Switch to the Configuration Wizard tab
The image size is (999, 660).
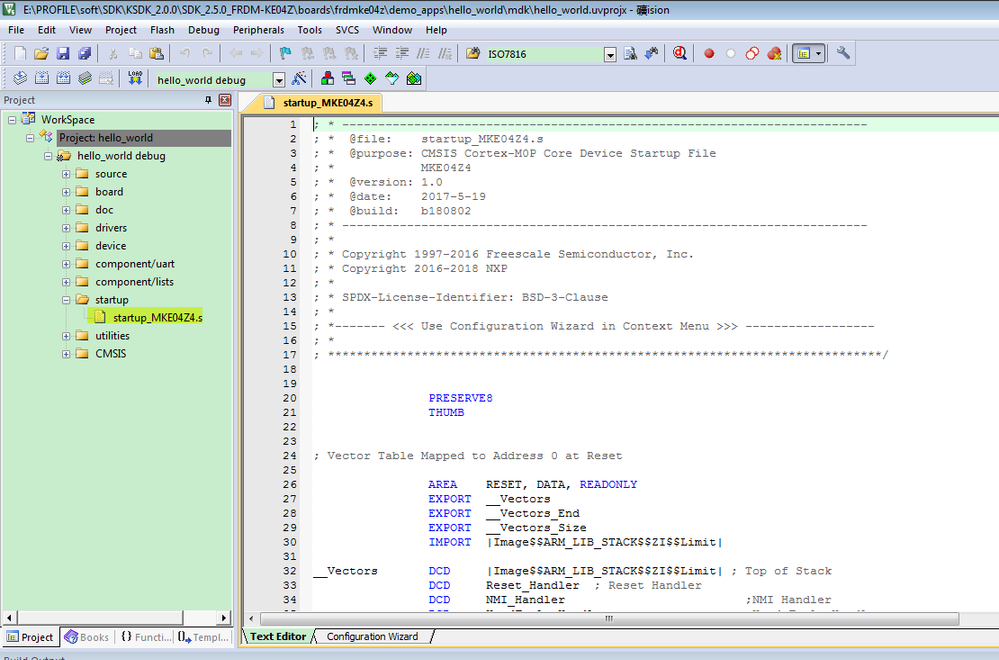point(372,636)
